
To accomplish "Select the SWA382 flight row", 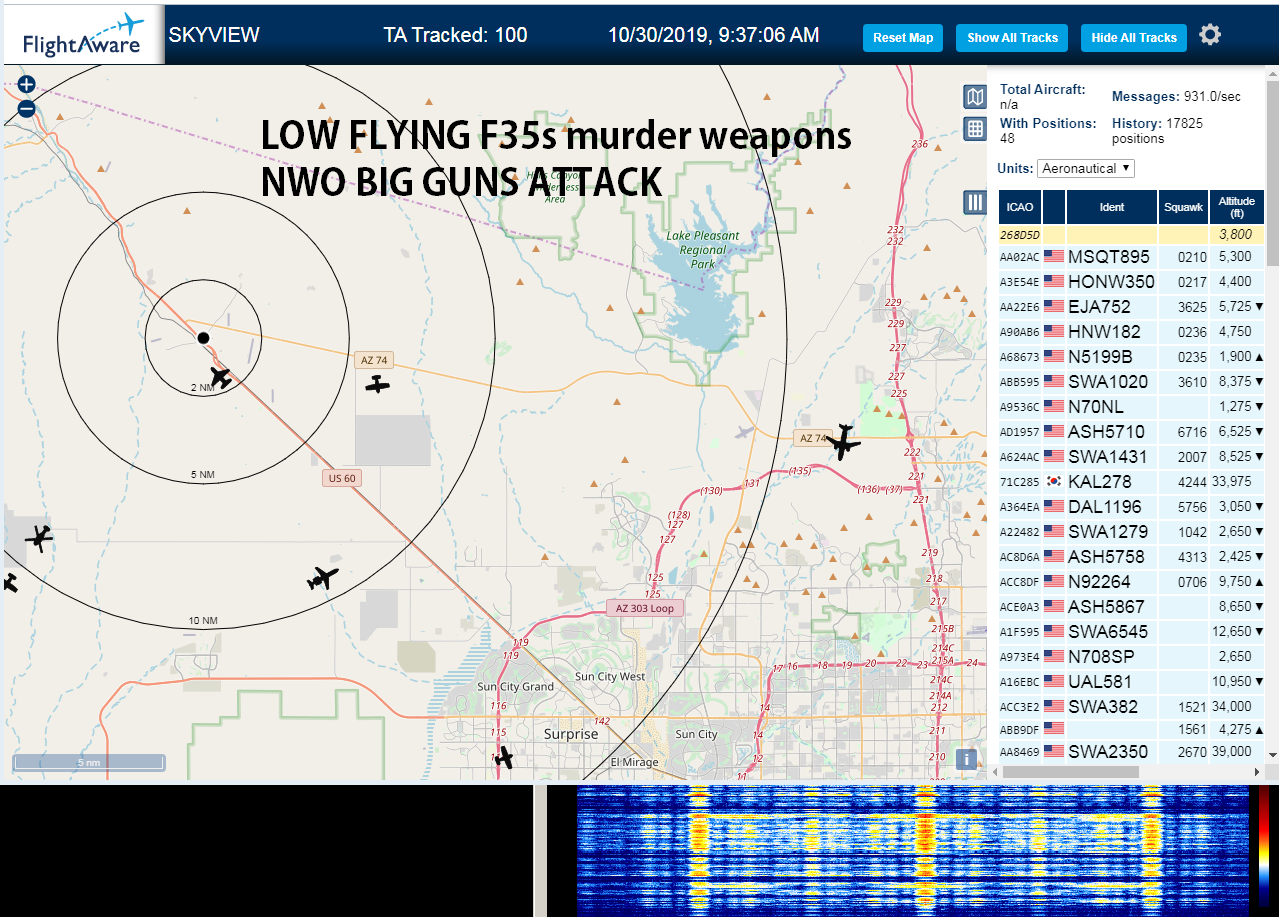I will (x=1132, y=707).
